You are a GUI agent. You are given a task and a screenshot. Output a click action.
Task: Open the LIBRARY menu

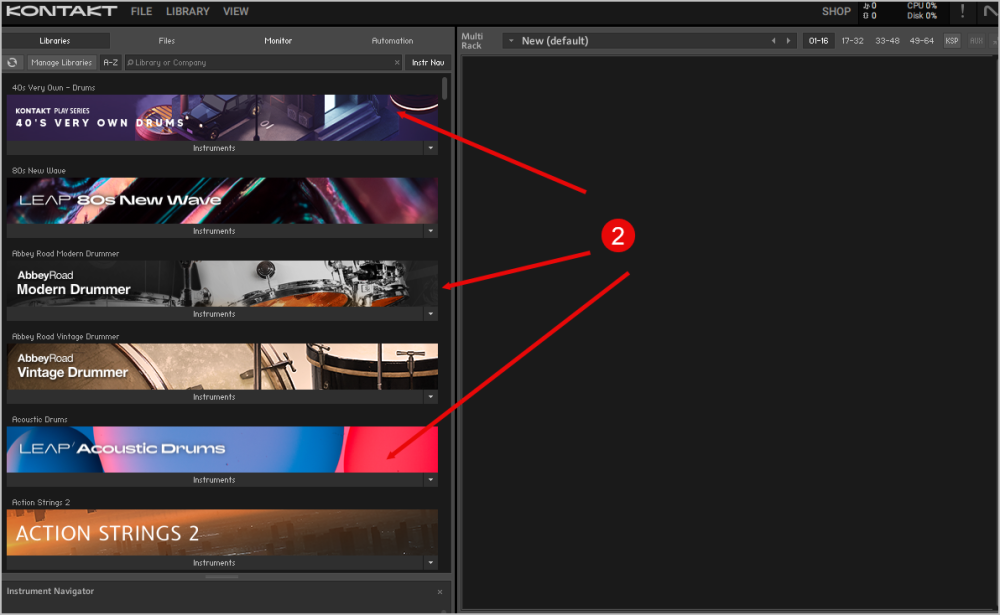point(188,11)
